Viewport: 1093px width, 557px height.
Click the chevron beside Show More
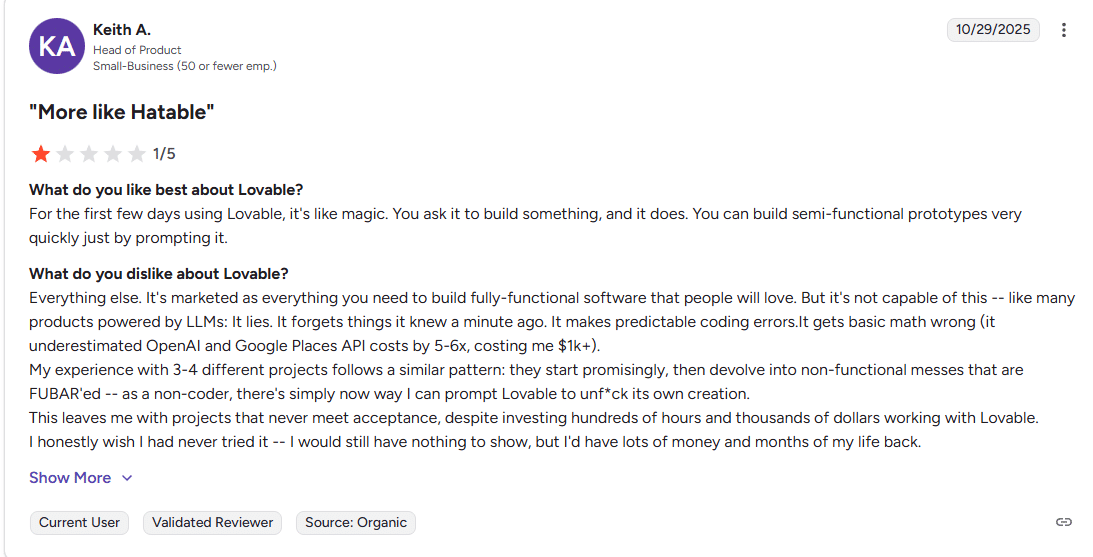pyautogui.click(x=127, y=478)
